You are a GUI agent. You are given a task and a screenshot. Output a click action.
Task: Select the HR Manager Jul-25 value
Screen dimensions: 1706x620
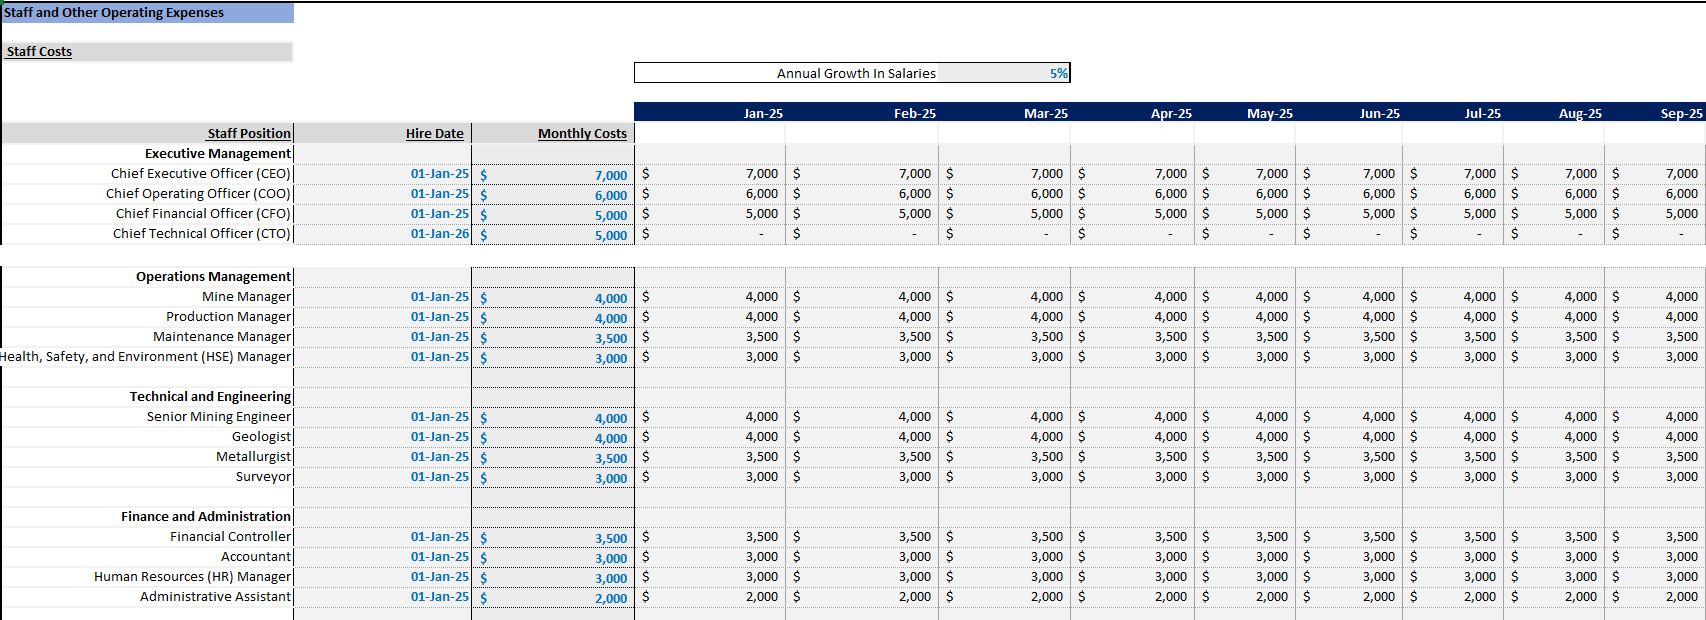[x=1454, y=576]
